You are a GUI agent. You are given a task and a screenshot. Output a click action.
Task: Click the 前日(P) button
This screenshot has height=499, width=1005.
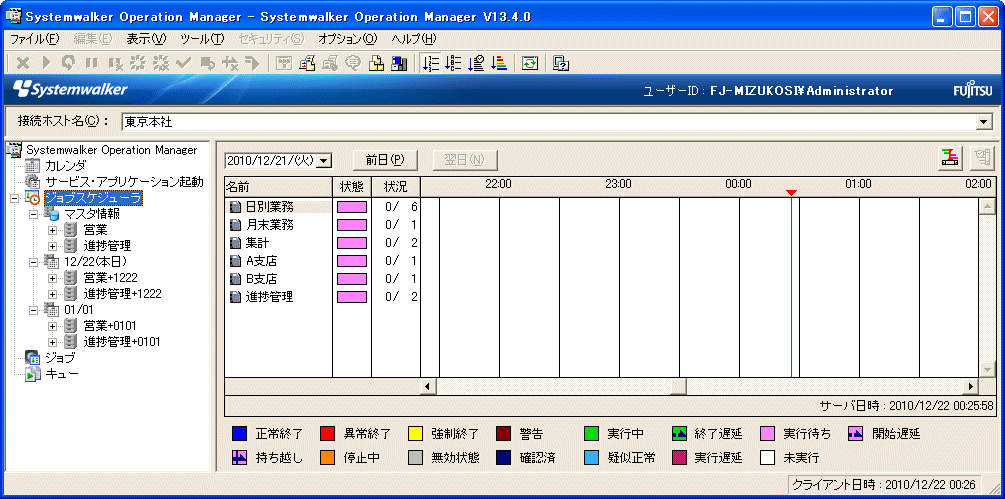(386, 160)
